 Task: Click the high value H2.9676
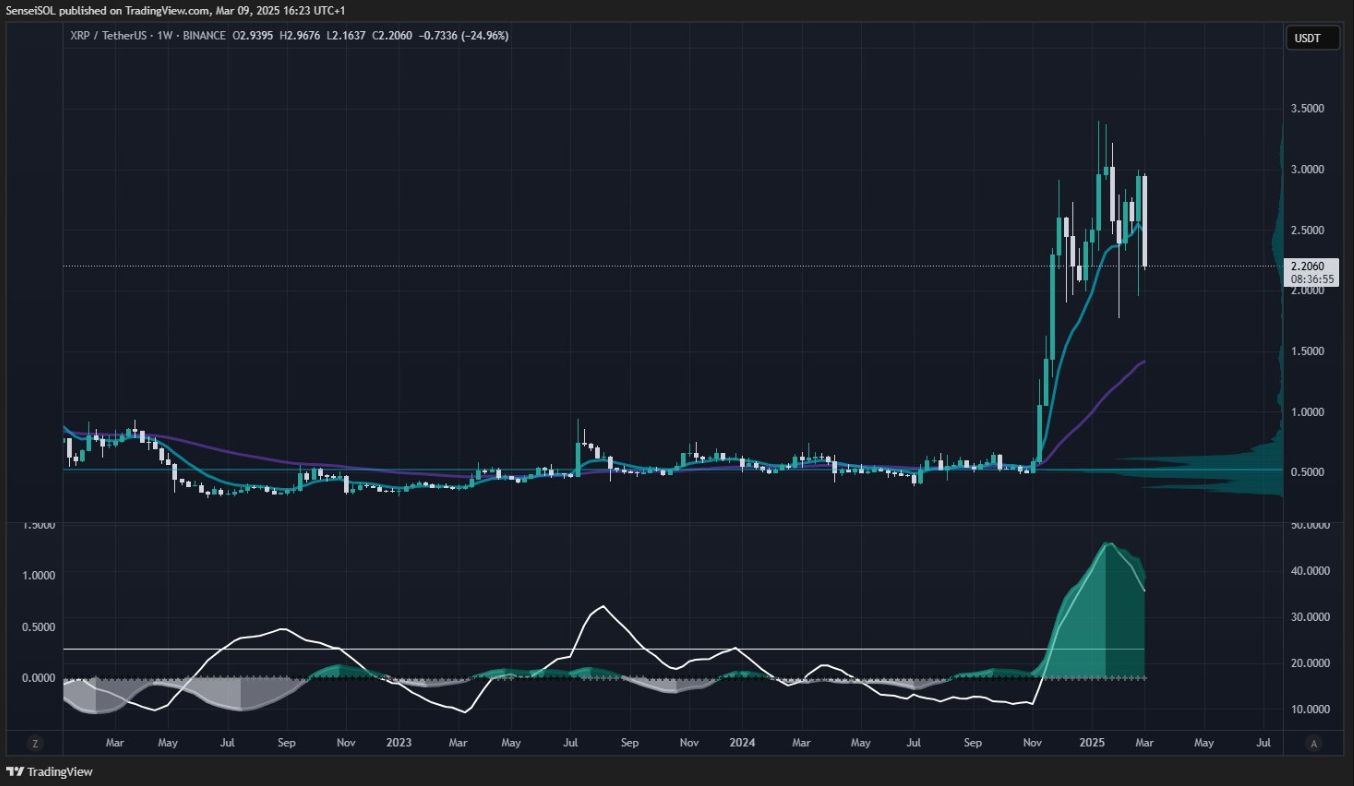pyautogui.click(x=300, y=36)
